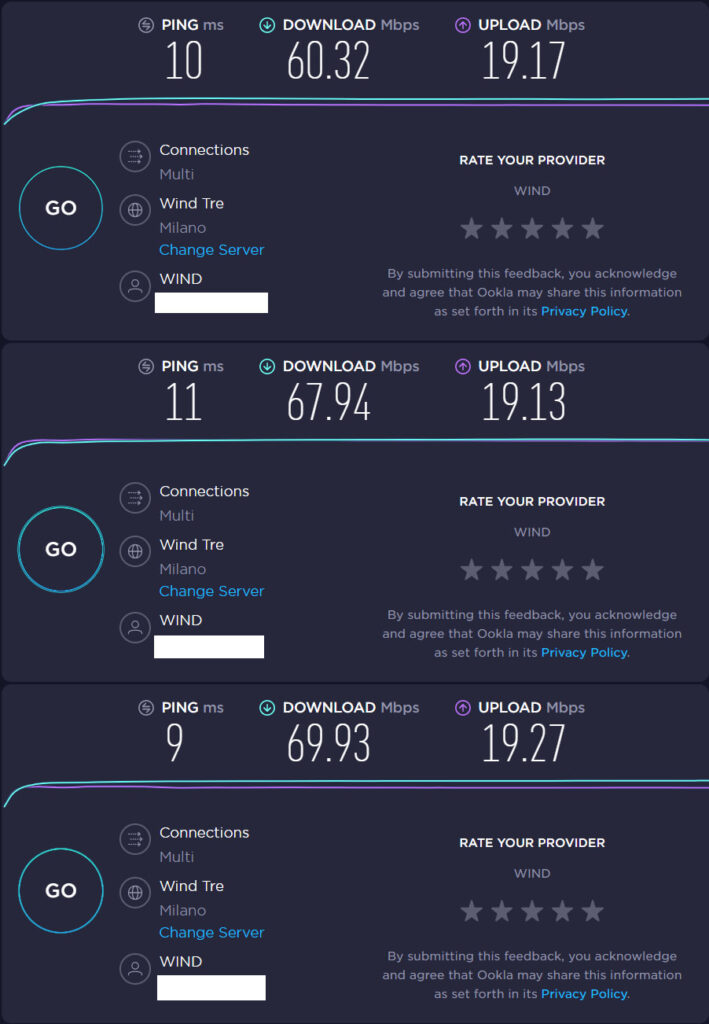Open Change Server in the third result
Screen dimensions: 709x1024
(x=211, y=932)
